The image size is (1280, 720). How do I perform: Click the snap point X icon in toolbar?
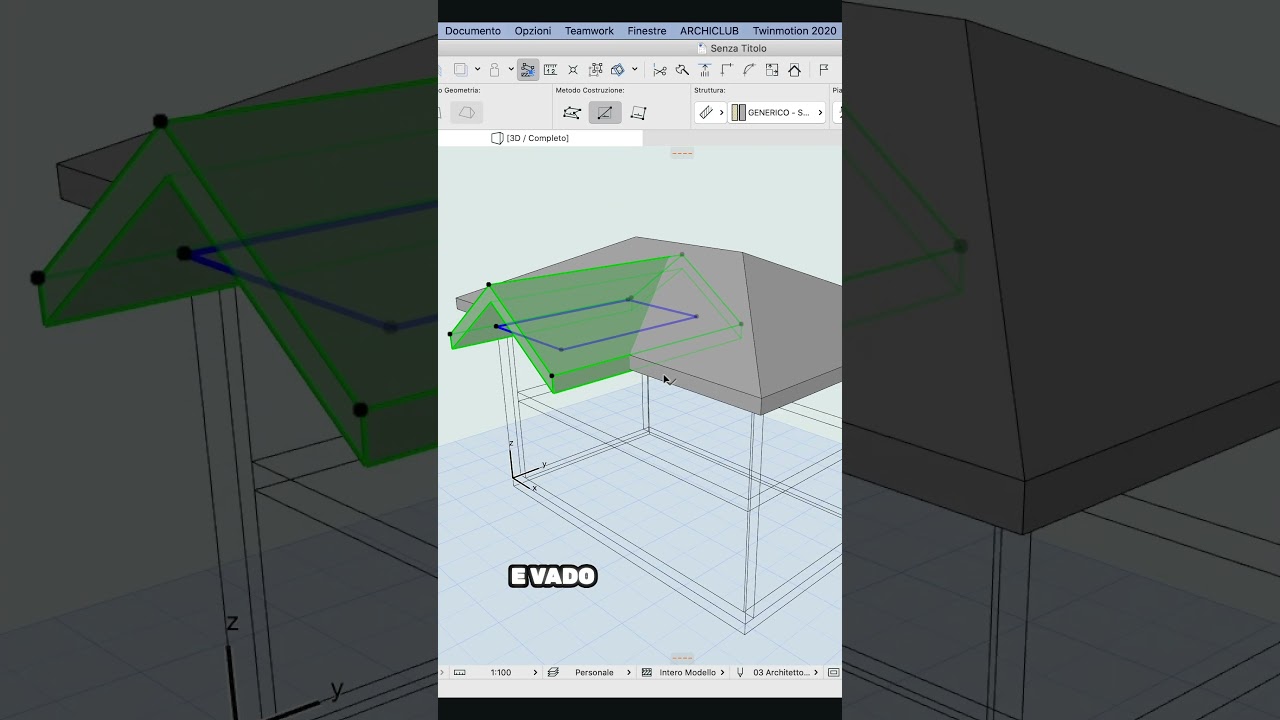573,70
